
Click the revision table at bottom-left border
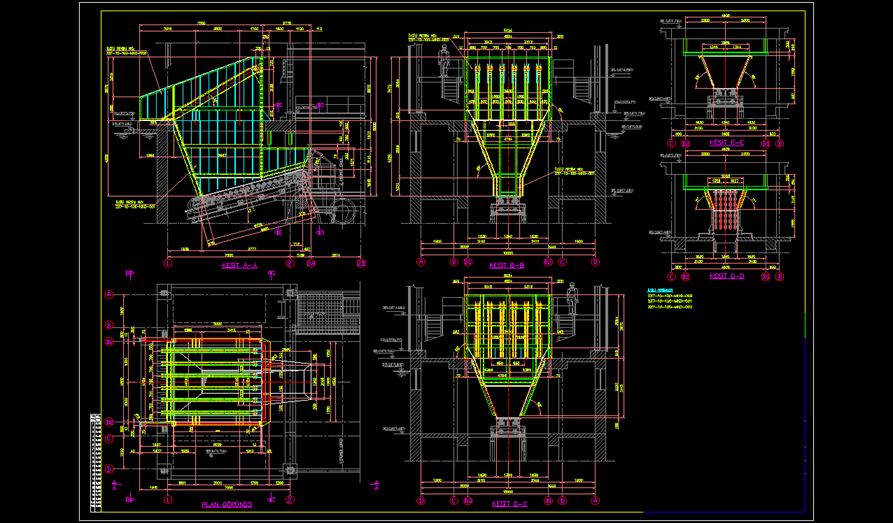point(95,460)
